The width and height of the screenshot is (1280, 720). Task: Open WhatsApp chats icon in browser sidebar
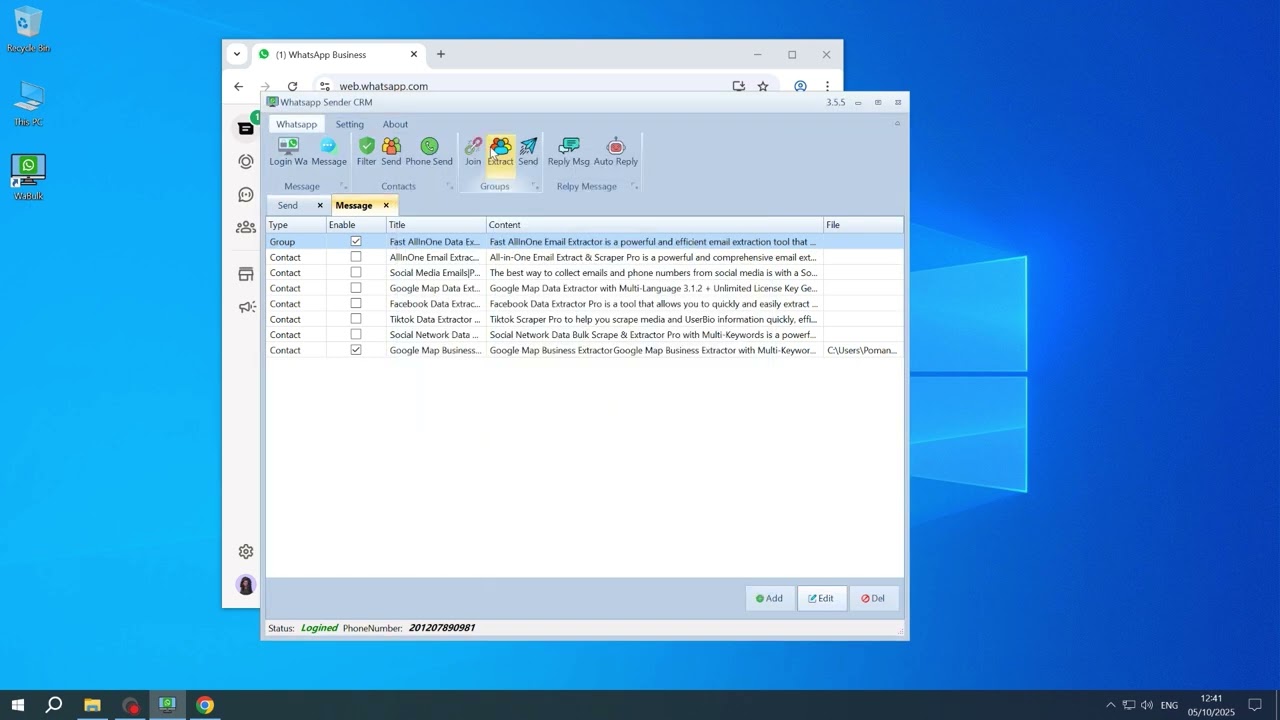coord(246,128)
